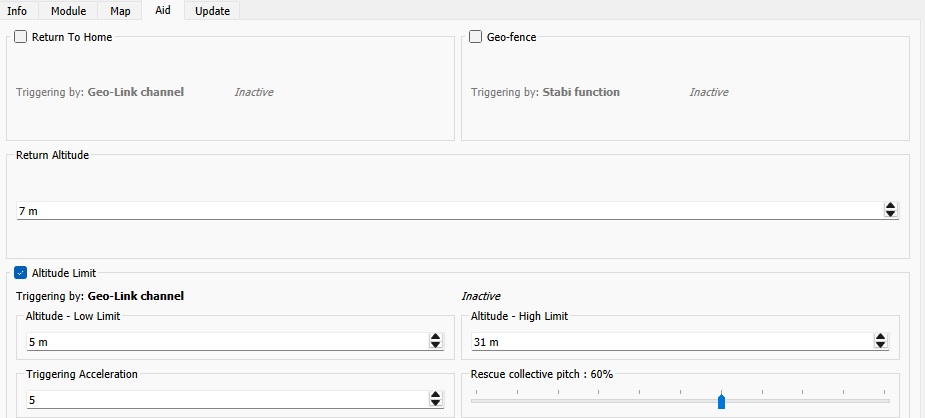Select the Map tab
Screen dimensions: 925x418
(x=120, y=11)
